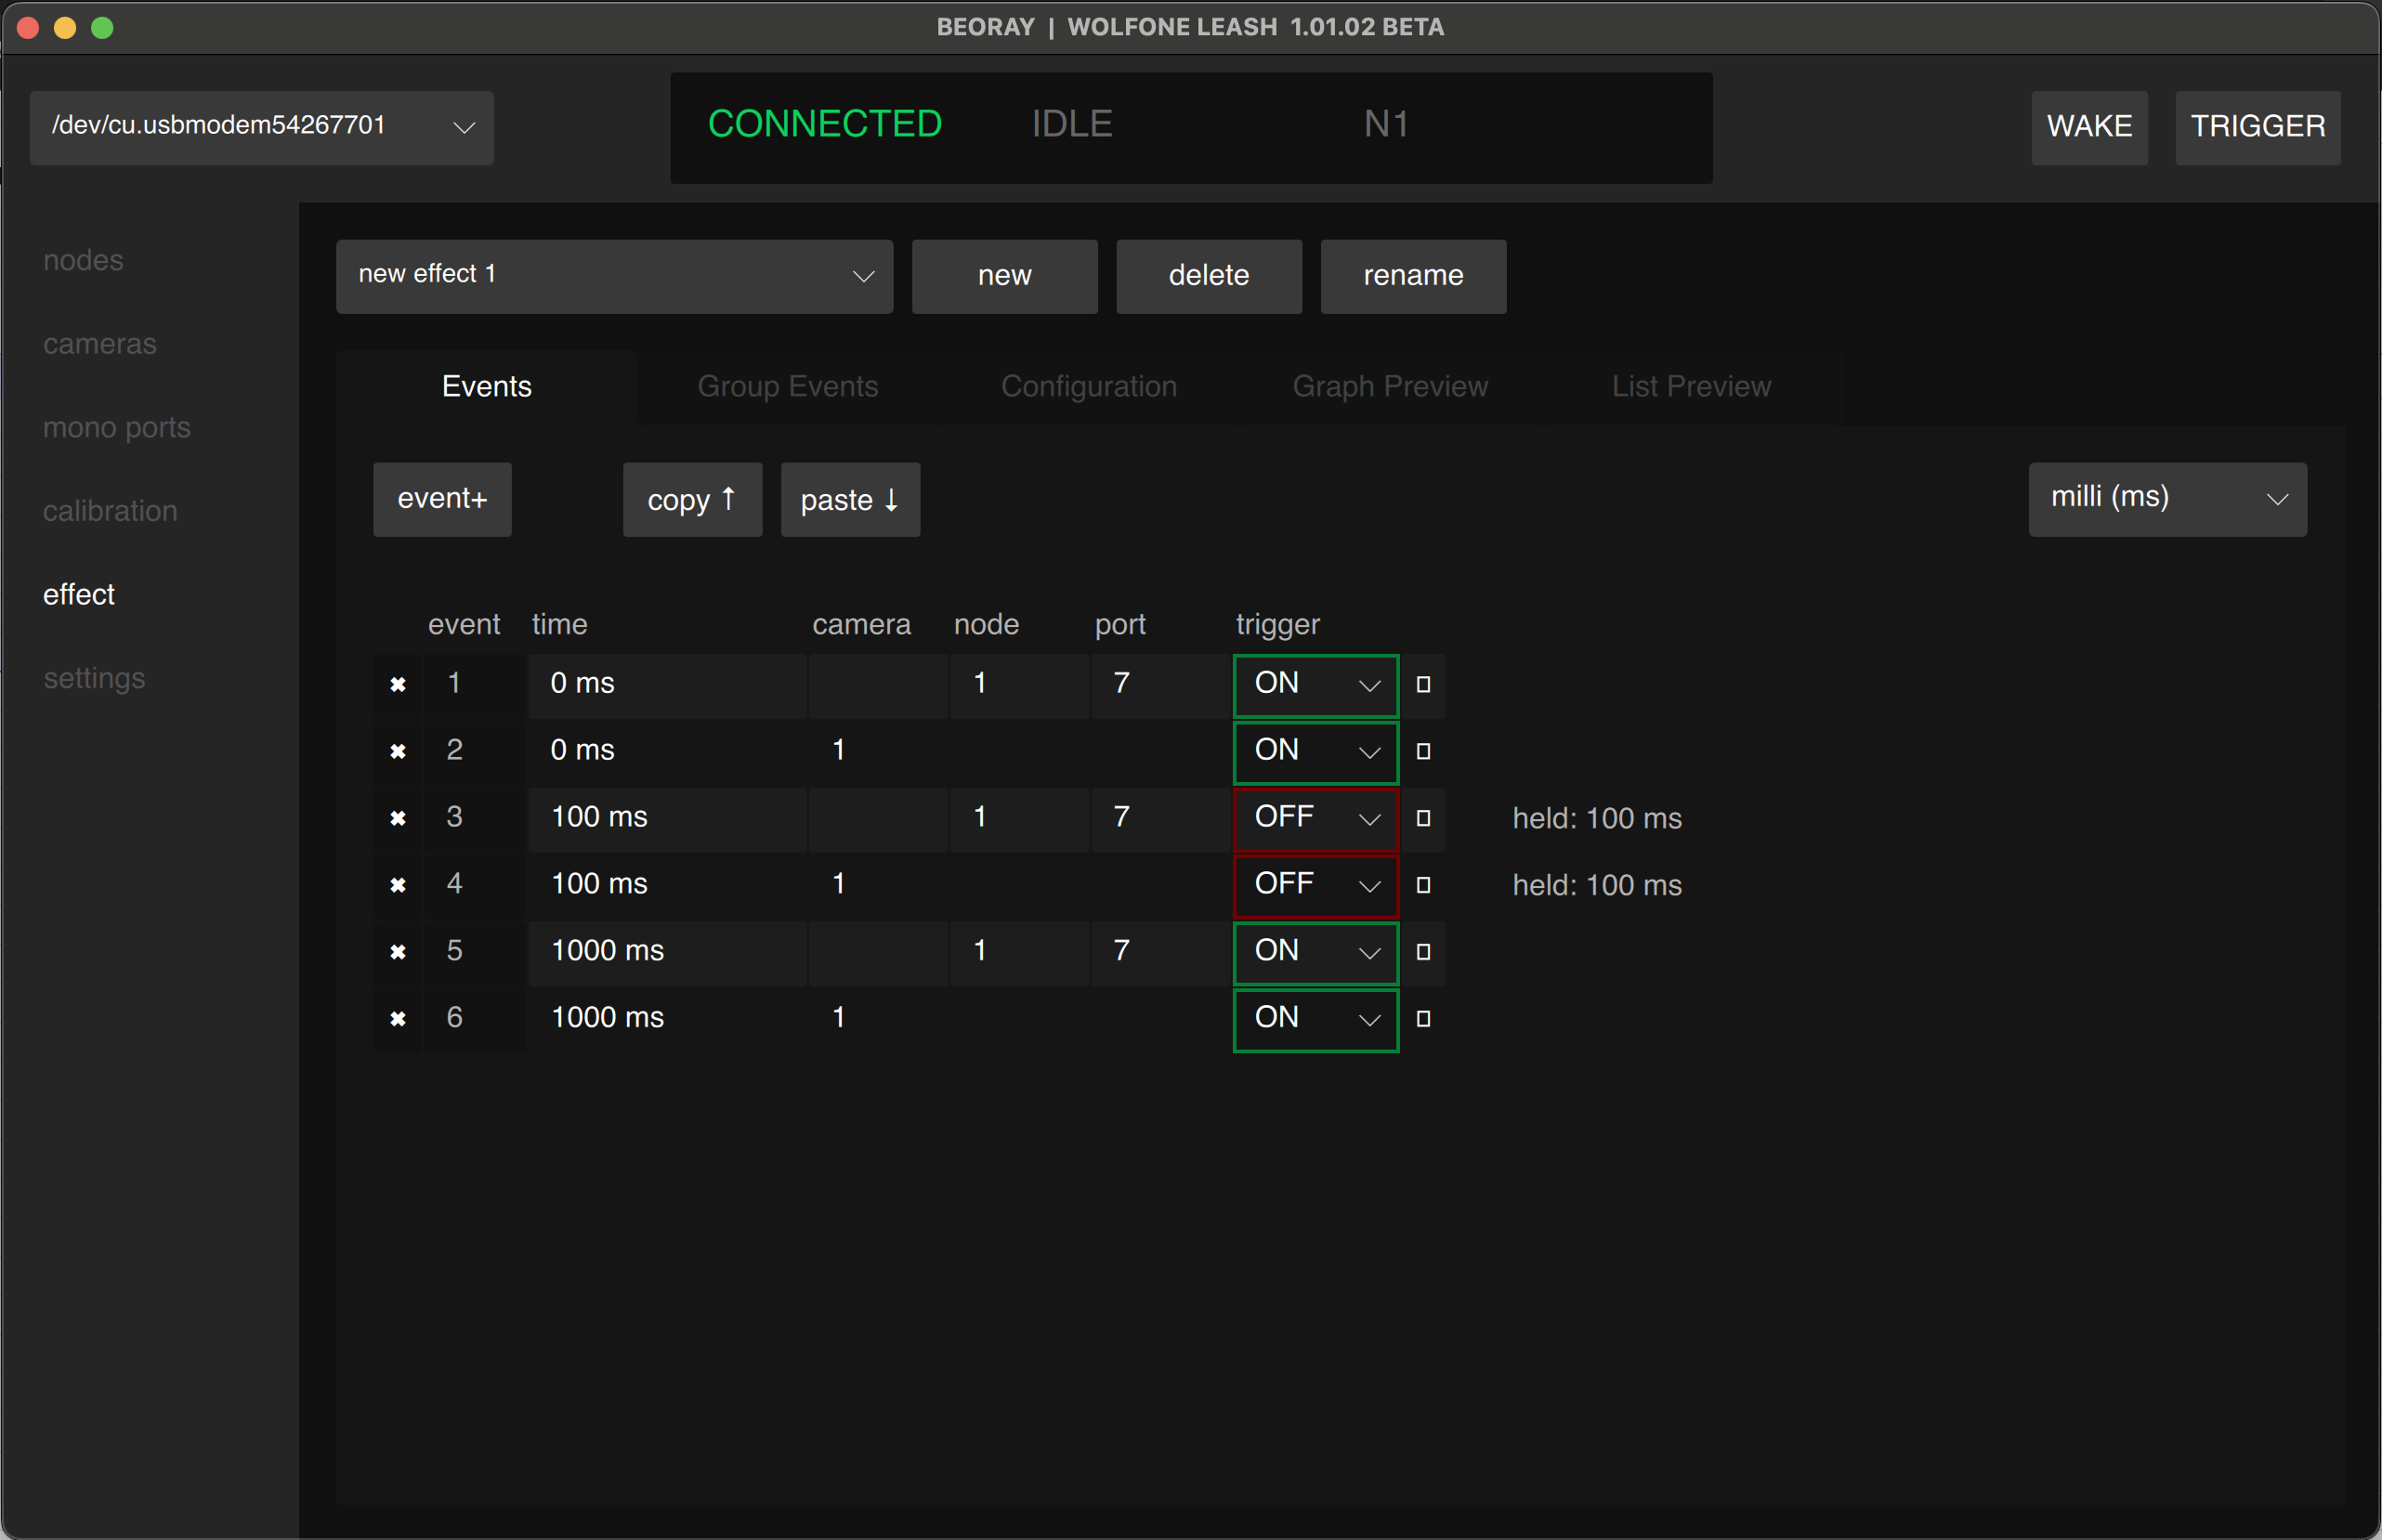Click the copy up-arrow button

point(692,500)
